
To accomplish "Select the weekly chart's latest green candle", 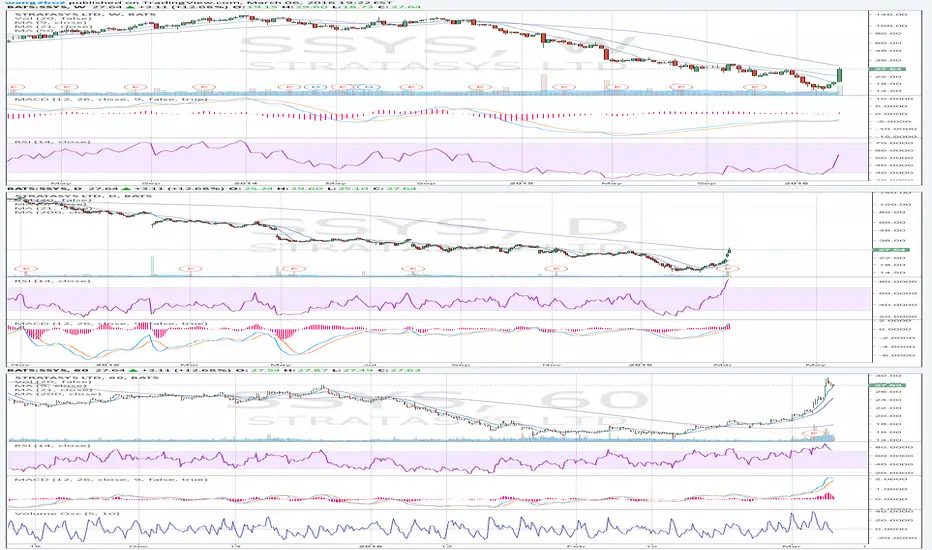I will point(839,76).
